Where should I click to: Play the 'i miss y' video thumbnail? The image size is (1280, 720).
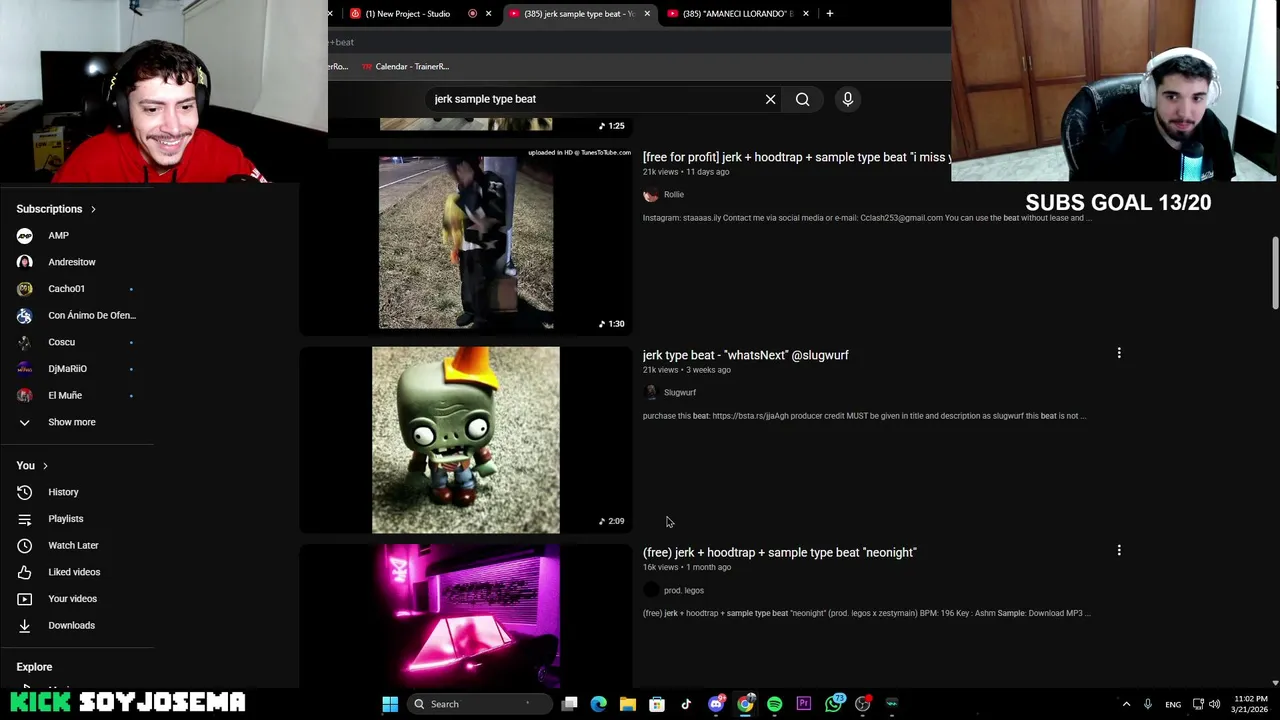point(466,242)
